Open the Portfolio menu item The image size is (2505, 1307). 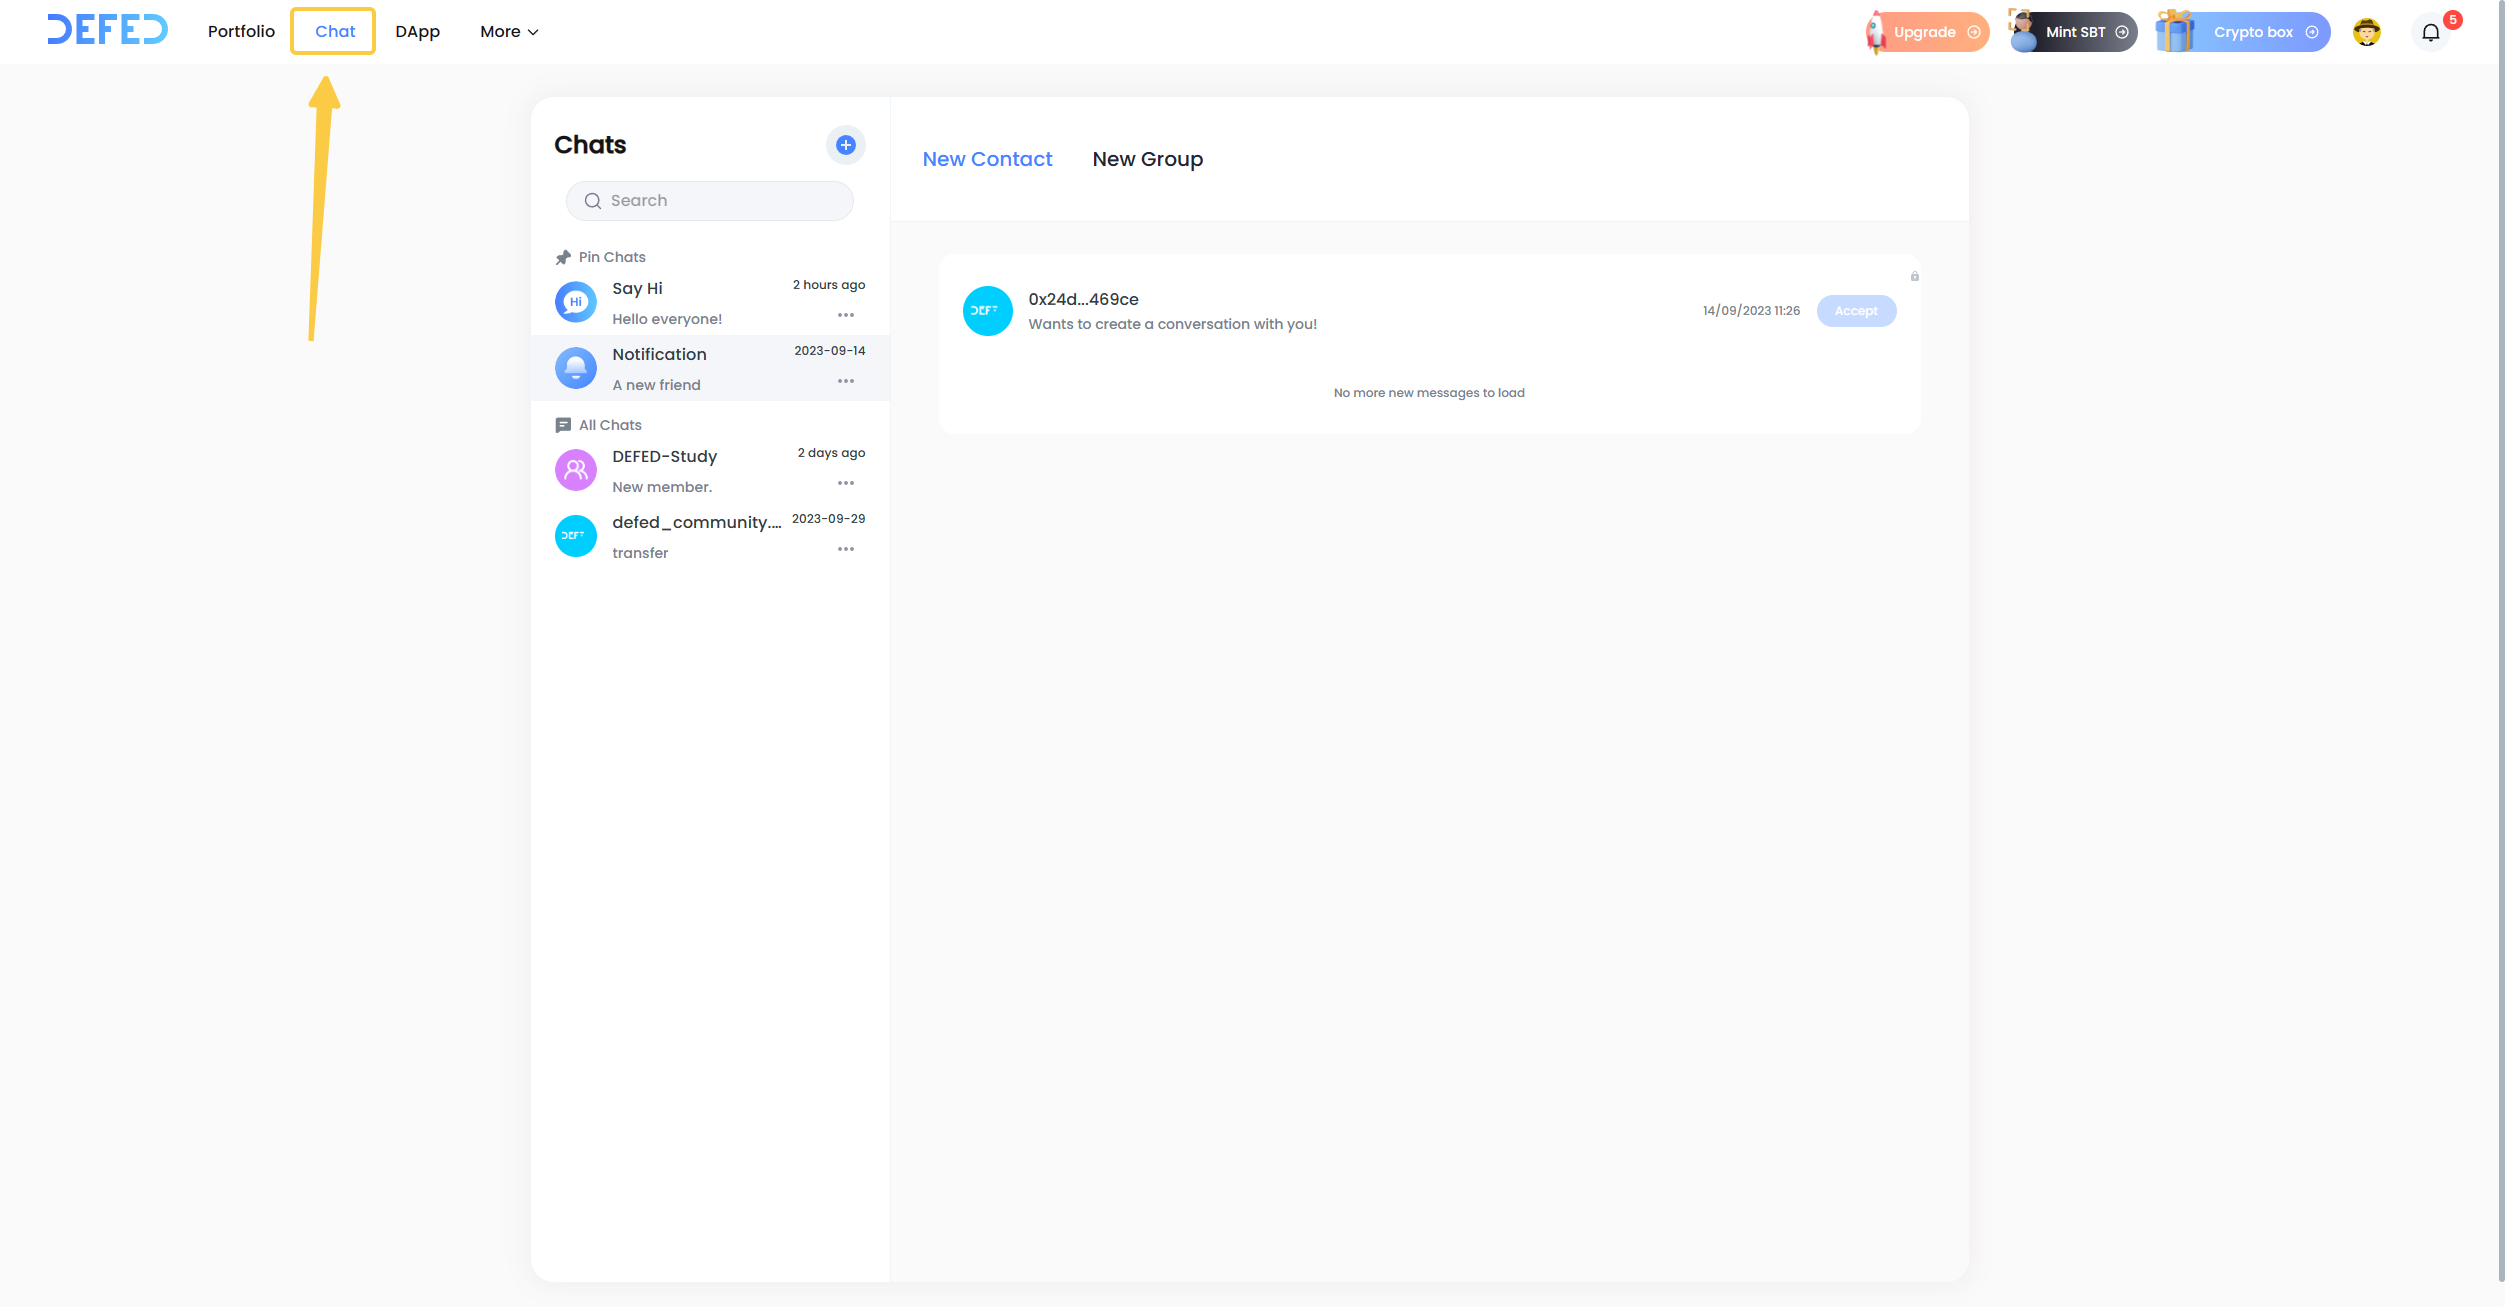coord(241,32)
